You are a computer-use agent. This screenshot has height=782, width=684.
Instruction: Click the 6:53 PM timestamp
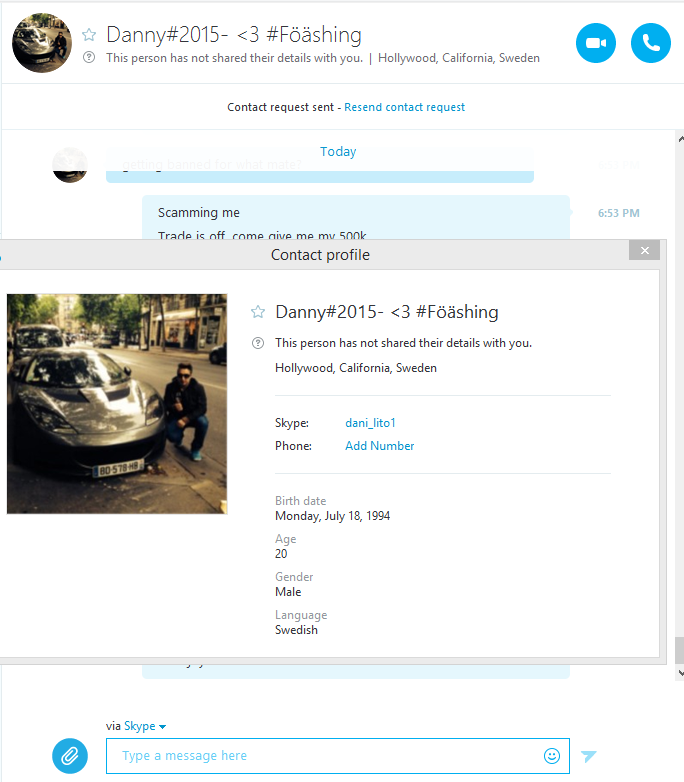click(619, 213)
